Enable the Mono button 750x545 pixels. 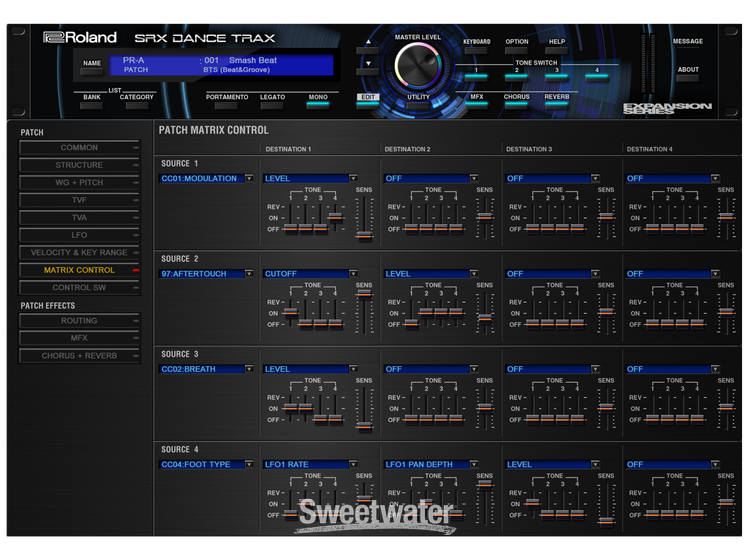318,104
